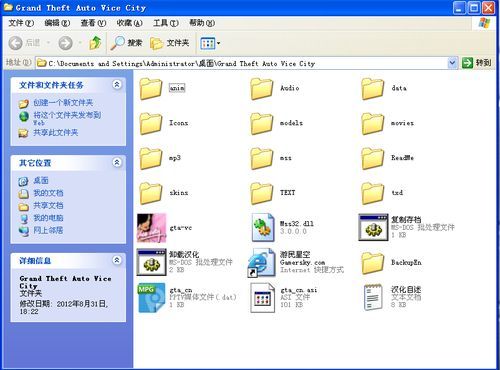Select the ReadMe folder
This screenshot has height=370, width=500.
click(x=388, y=158)
